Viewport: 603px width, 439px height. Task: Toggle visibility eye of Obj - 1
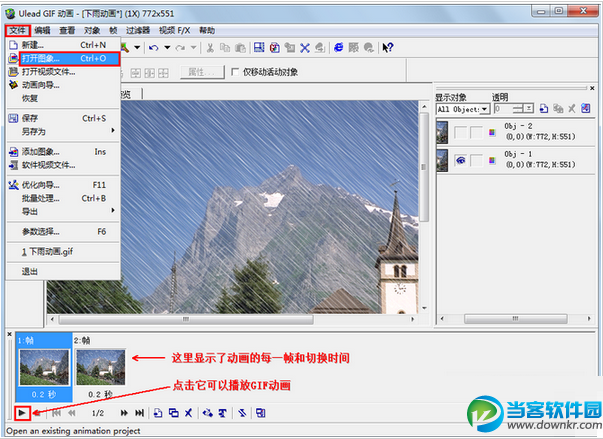(x=460, y=160)
